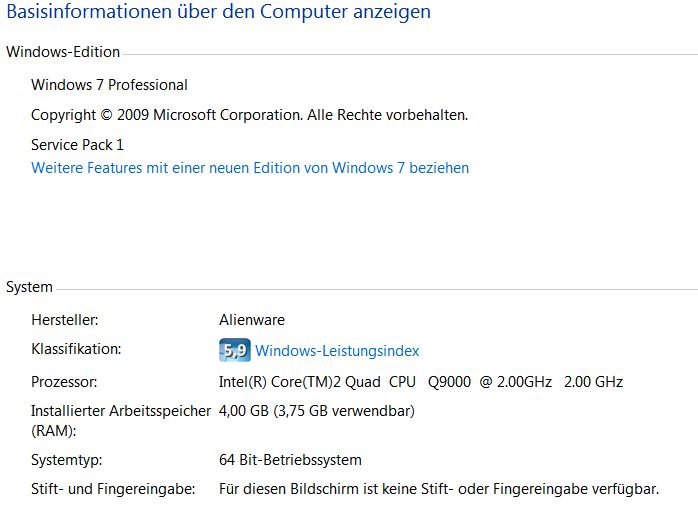Viewport: 698px width, 513px height.
Task: Select the 'Windows 7 Professional' text
Action: click(x=109, y=85)
